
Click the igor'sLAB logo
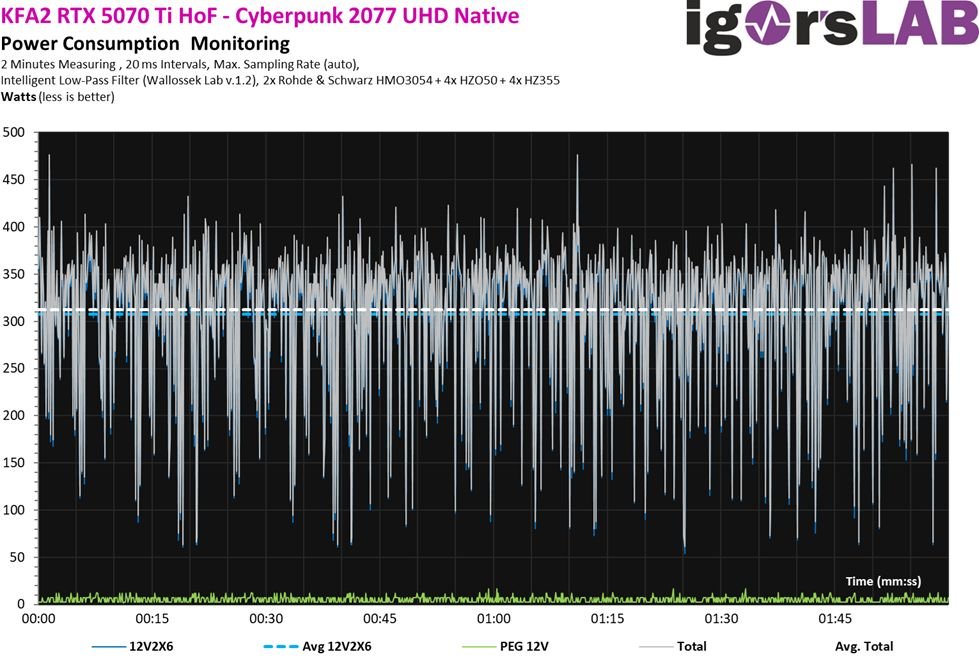[832, 25]
